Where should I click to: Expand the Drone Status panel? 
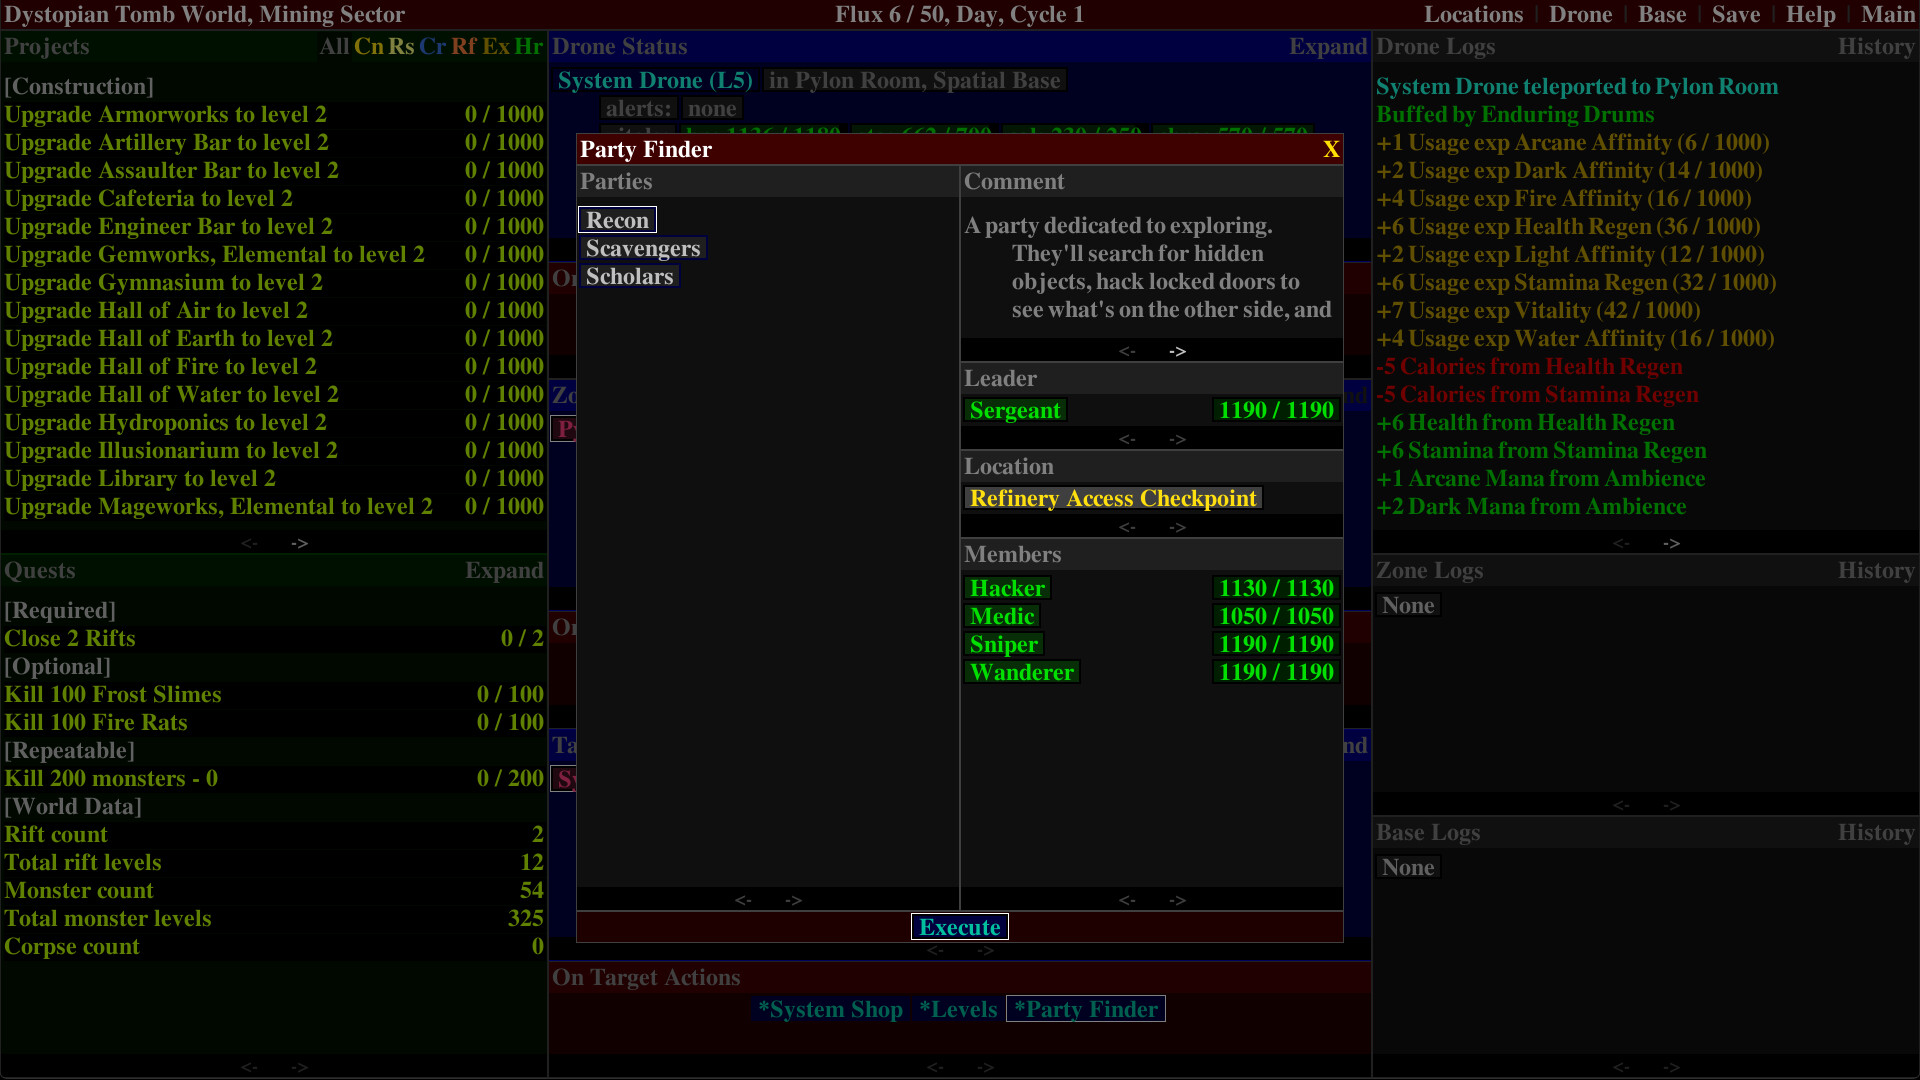tap(1328, 46)
